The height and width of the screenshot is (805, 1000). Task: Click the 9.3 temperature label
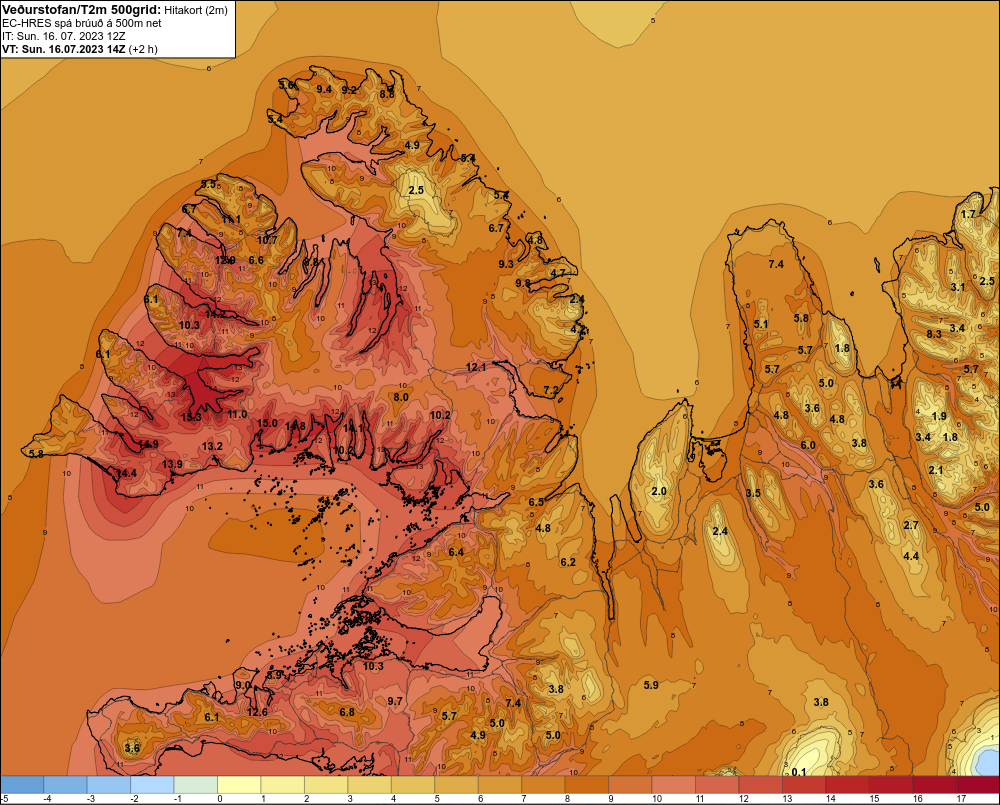pyautogui.click(x=506, y=264)
